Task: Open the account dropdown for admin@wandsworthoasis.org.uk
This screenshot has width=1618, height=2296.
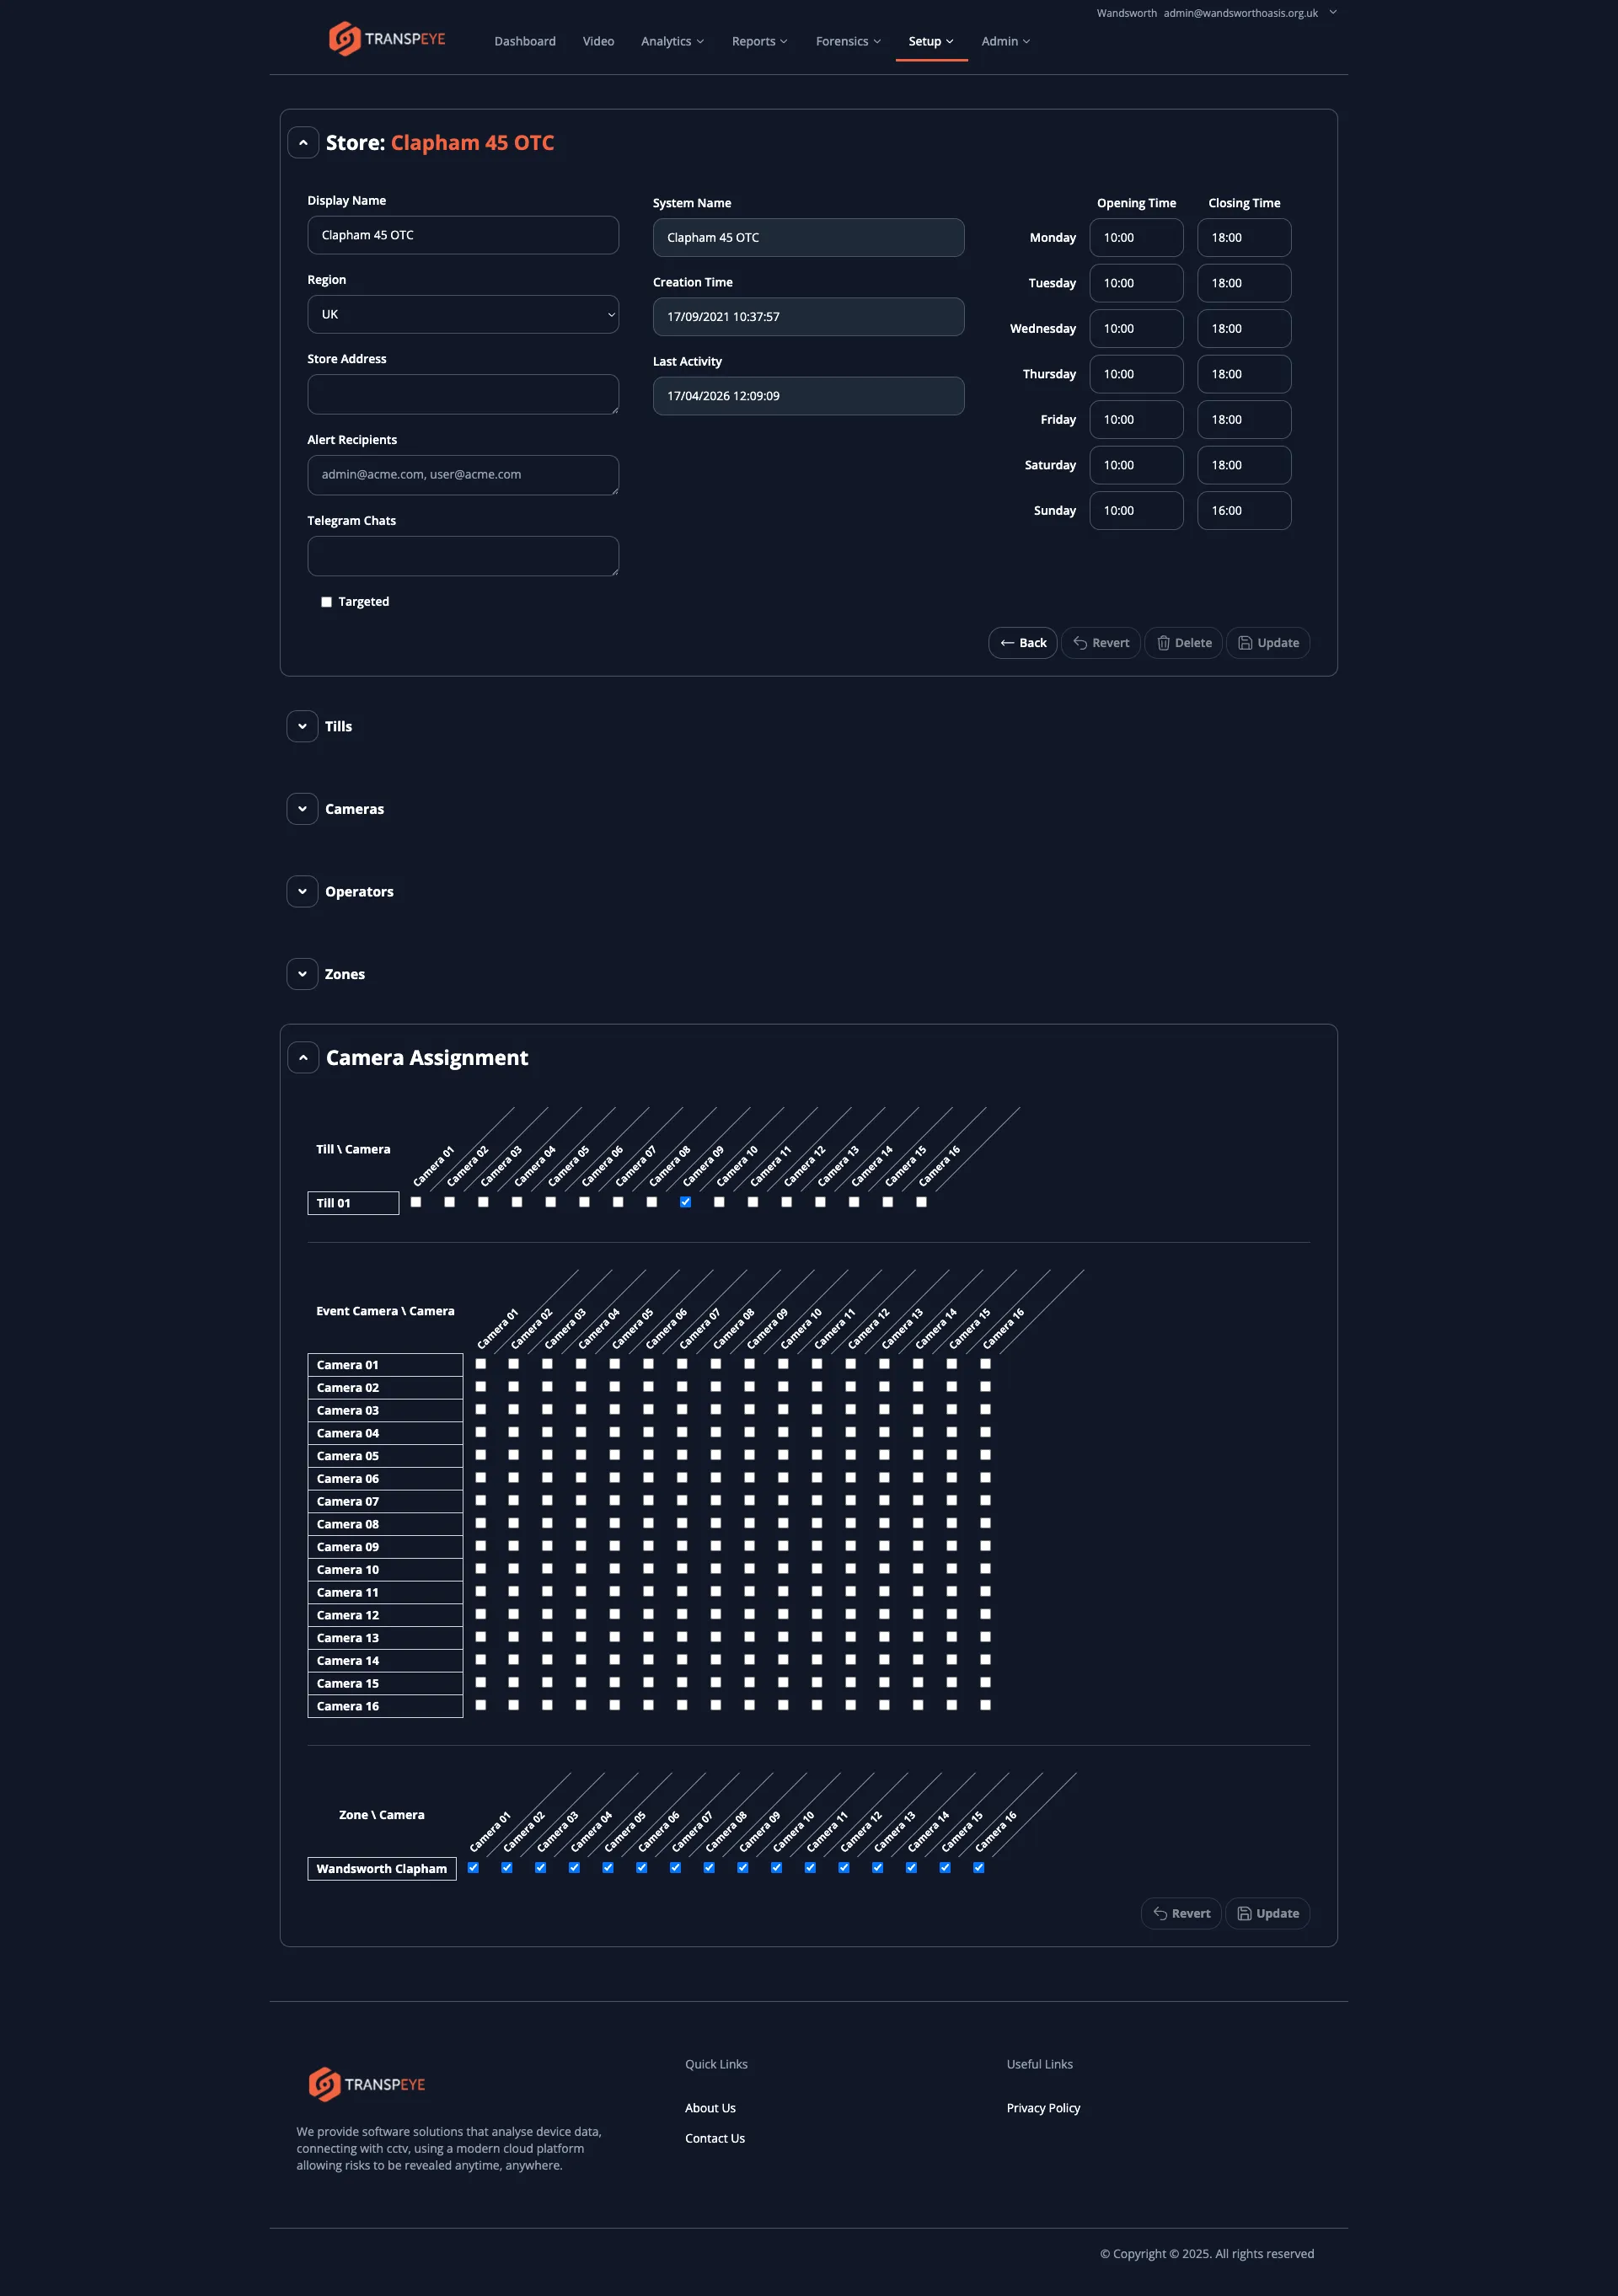Action: point(1332,13)
